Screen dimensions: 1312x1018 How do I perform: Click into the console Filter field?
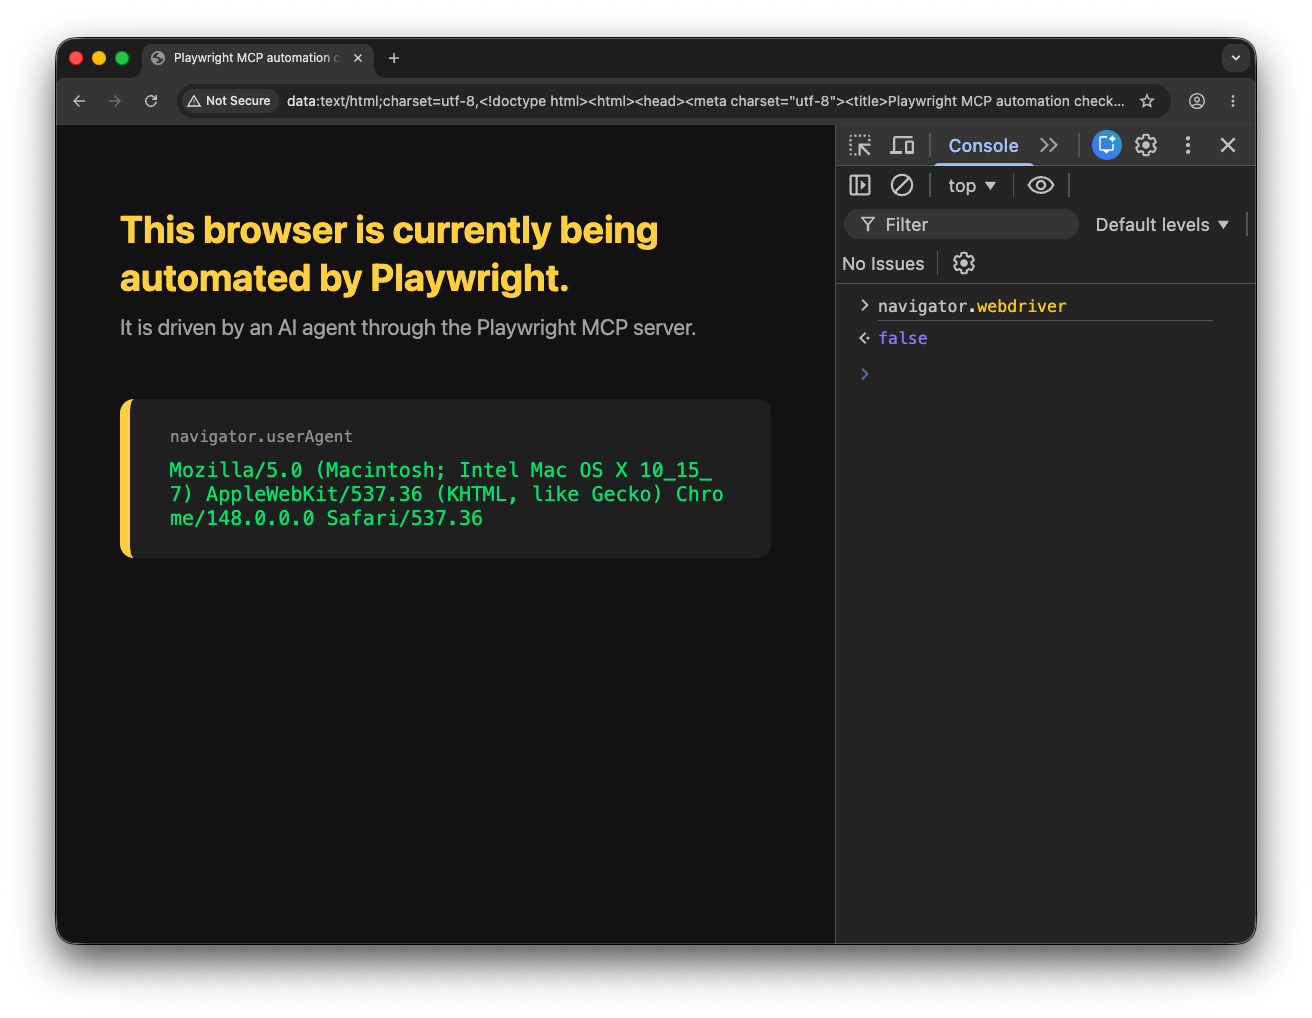pos(962,224)
